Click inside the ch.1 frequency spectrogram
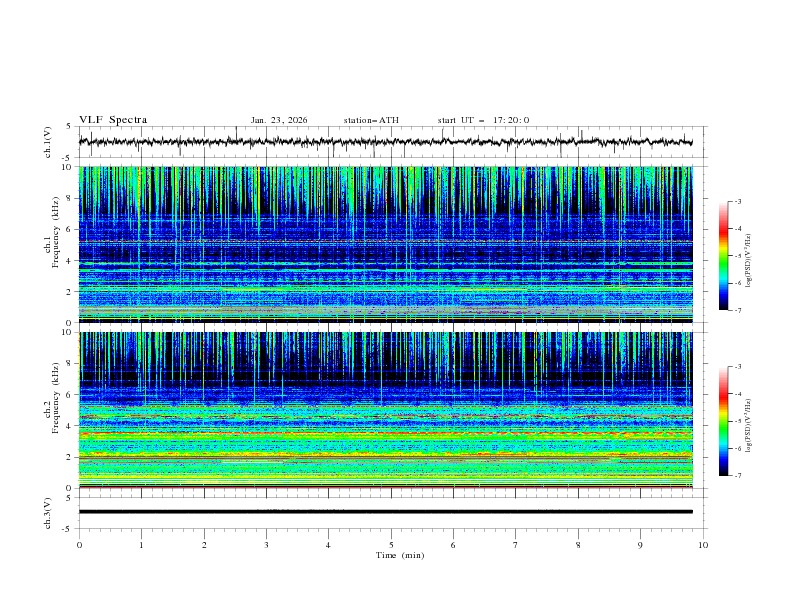 [390, 245]
